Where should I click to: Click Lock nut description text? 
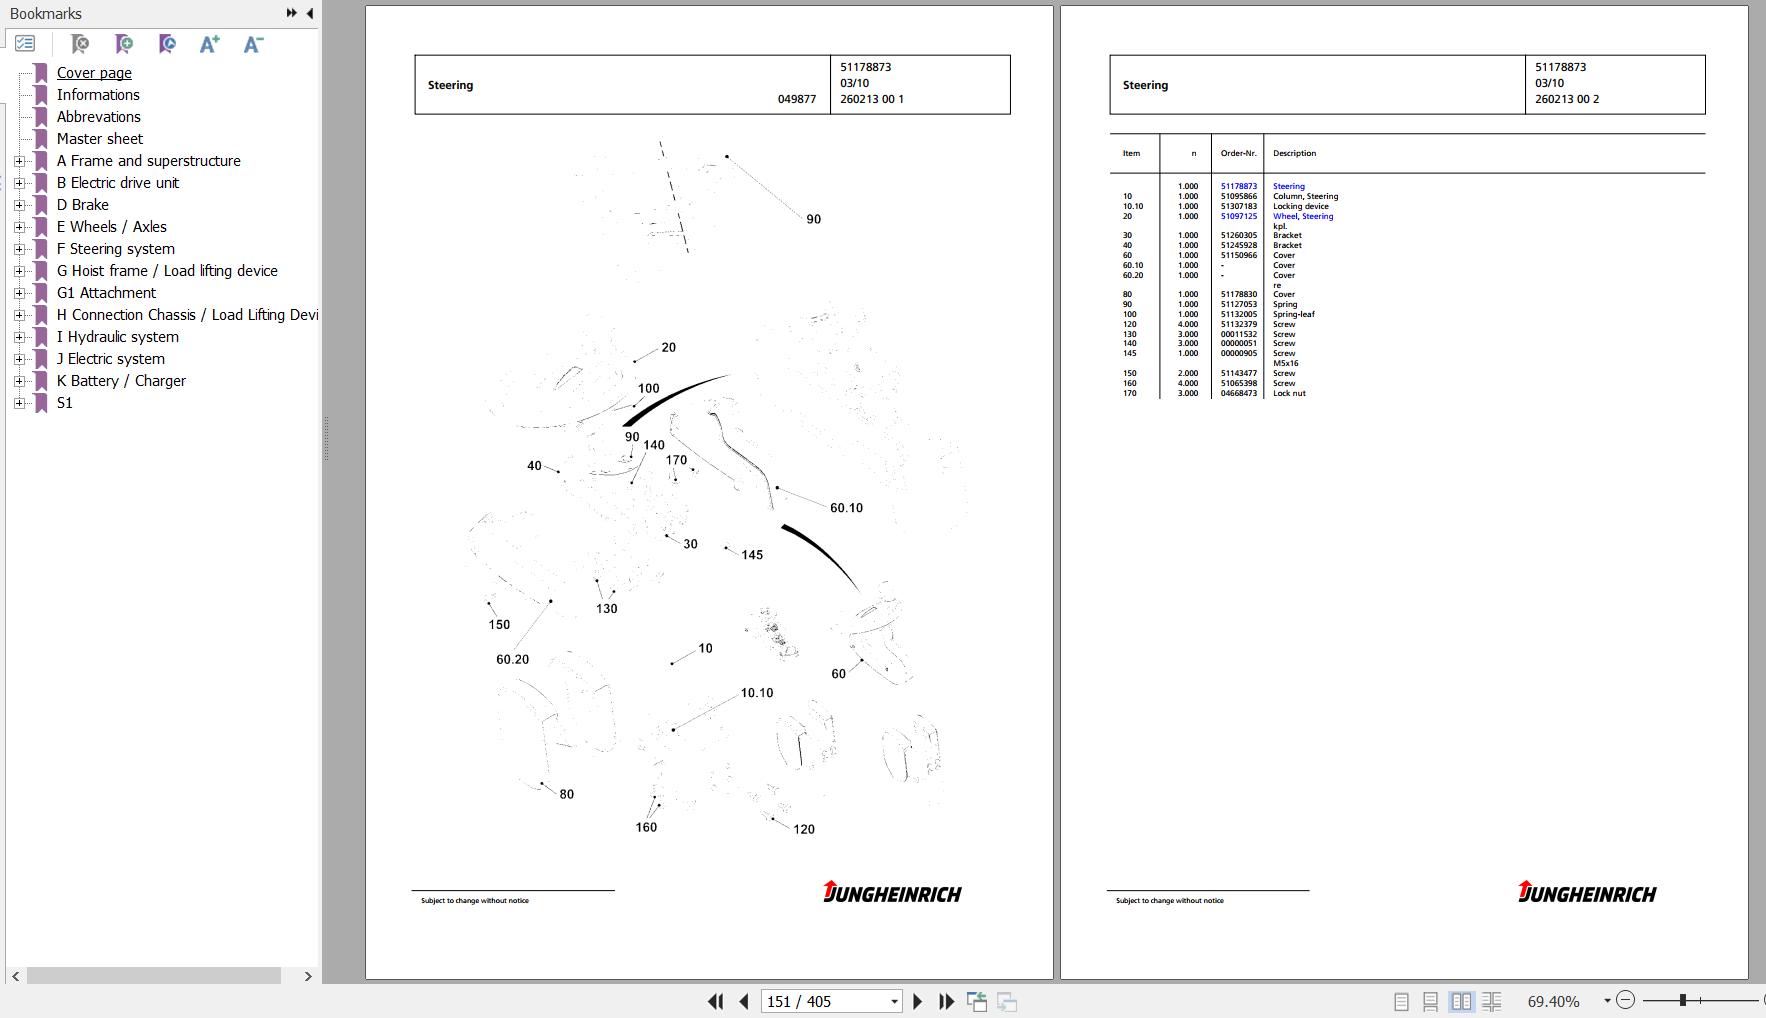[x=1289, y=393]
